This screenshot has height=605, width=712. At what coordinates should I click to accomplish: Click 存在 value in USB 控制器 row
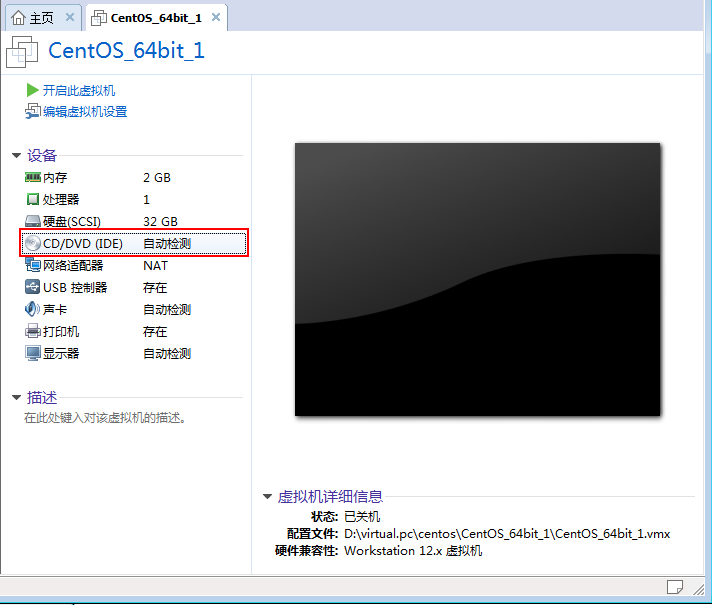[155, 288]
